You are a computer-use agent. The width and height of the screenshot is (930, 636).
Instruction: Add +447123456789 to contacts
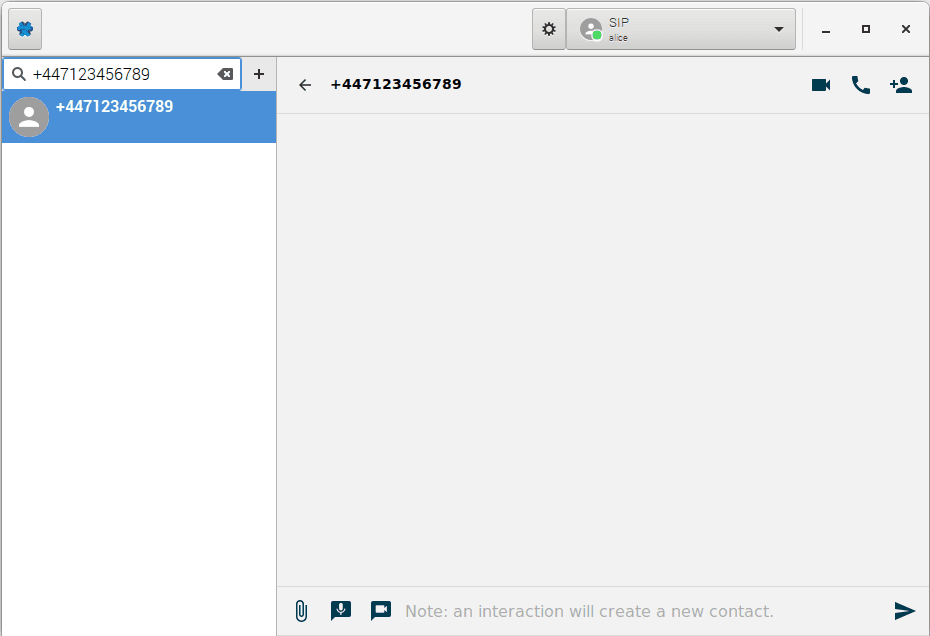pos(901,85)
